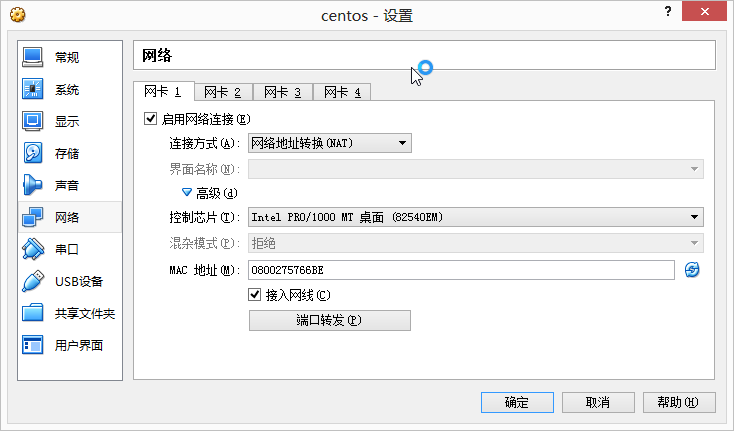734x431 pixels.
Task: Switch to 网卡 4 tab
Action: pyautogui.click(x=342, y=92)
